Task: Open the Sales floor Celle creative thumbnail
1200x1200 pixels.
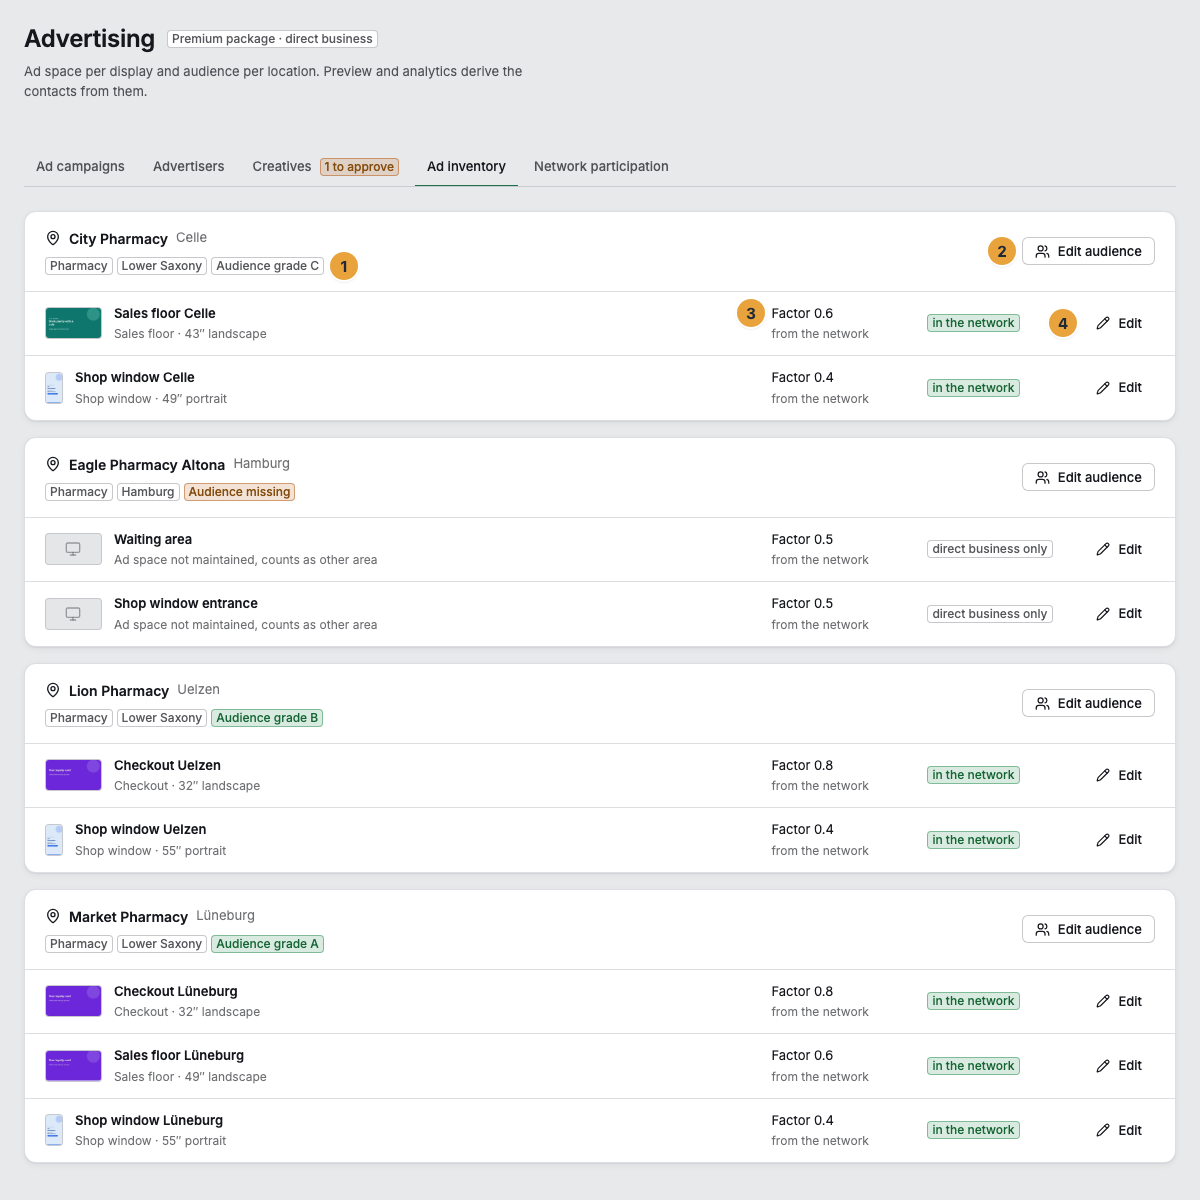Action: coord(73,323)
